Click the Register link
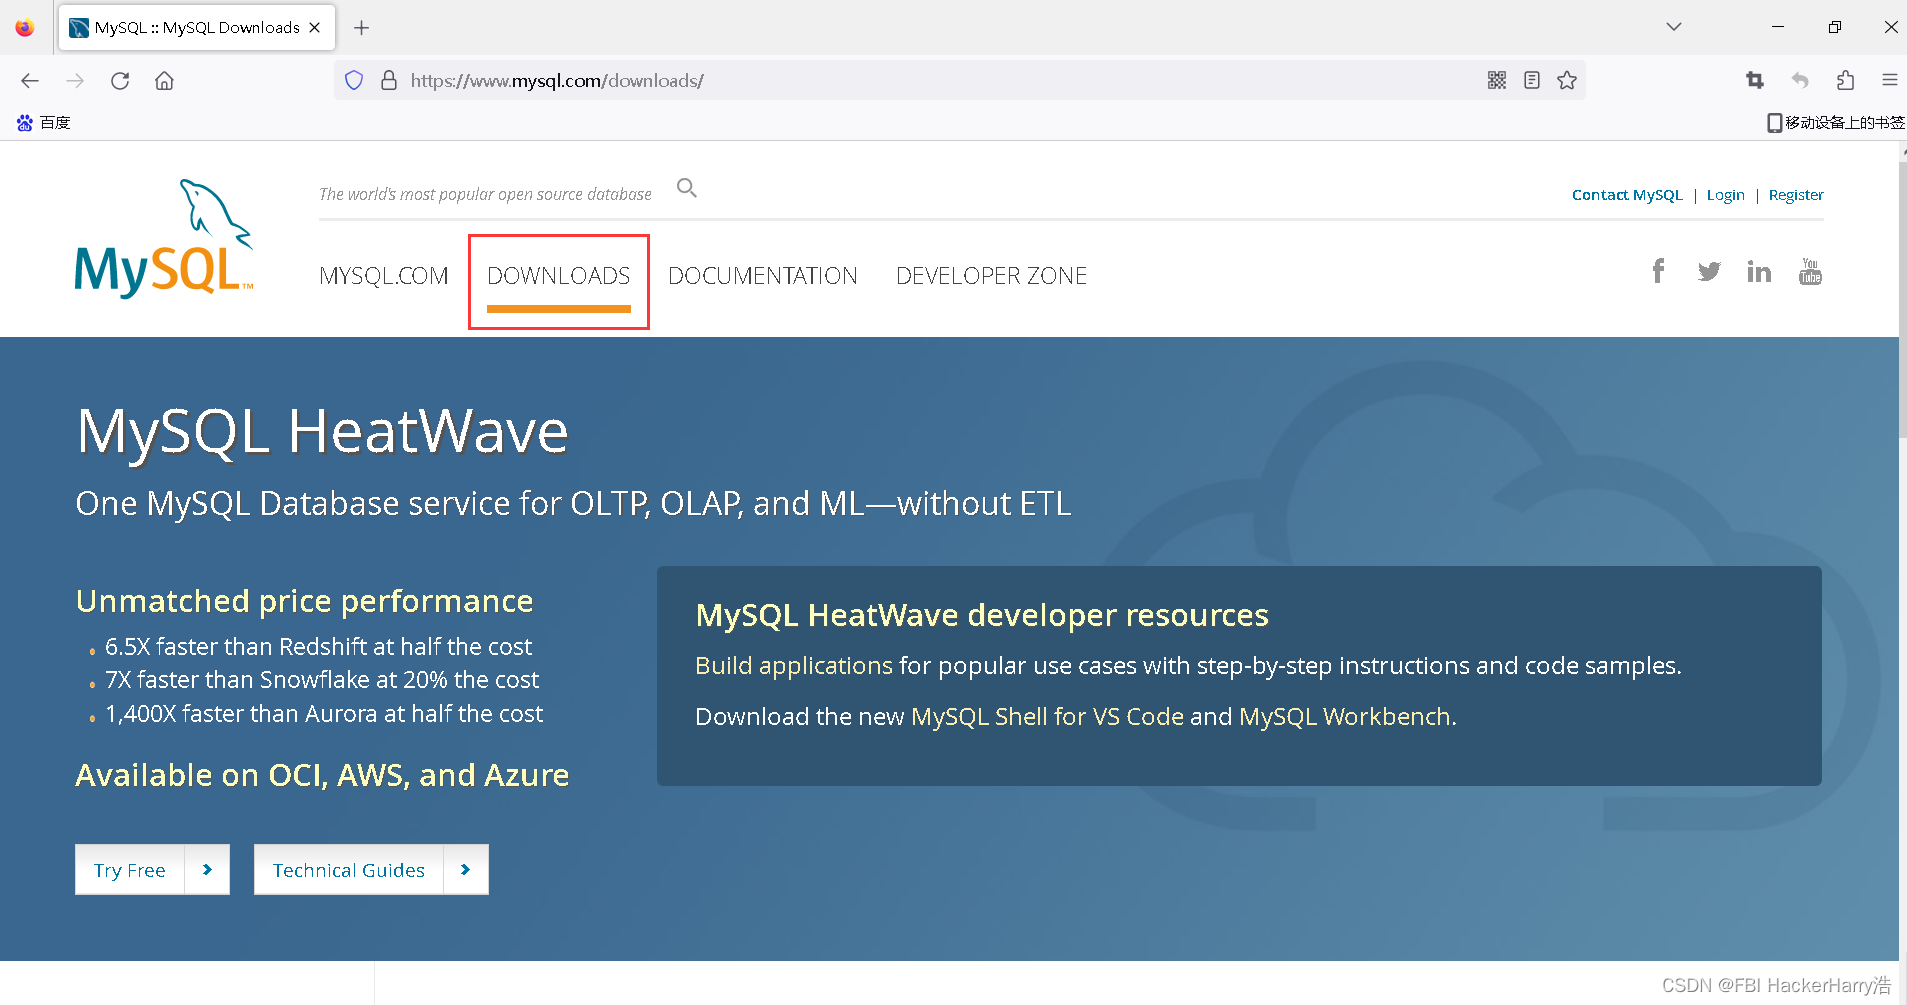This screenshot has height=1005, width=1907. (x=1796, y=195)
